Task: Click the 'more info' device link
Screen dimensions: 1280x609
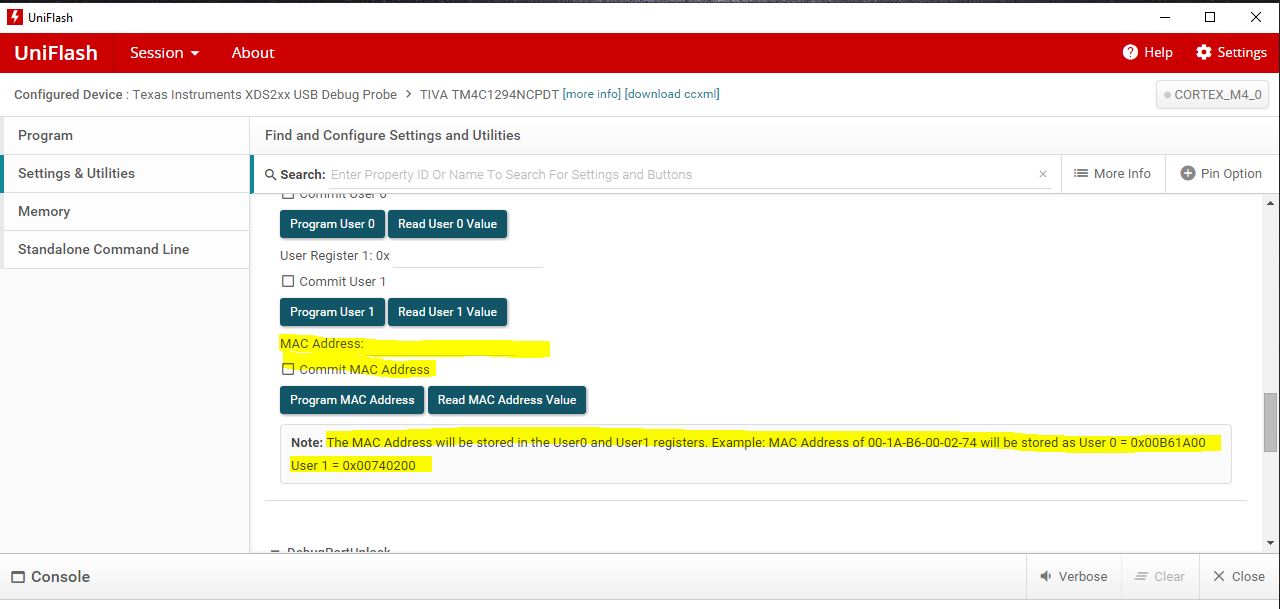Action: (592, 94)
